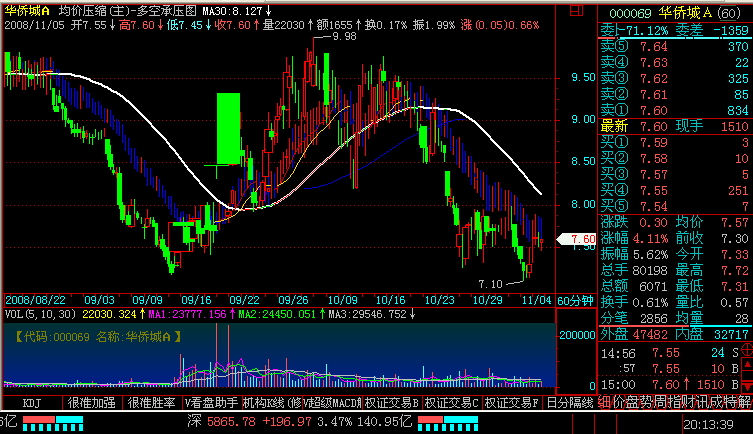
Task: Click stock code 000069 in quote header
Action: coord(630,13)
